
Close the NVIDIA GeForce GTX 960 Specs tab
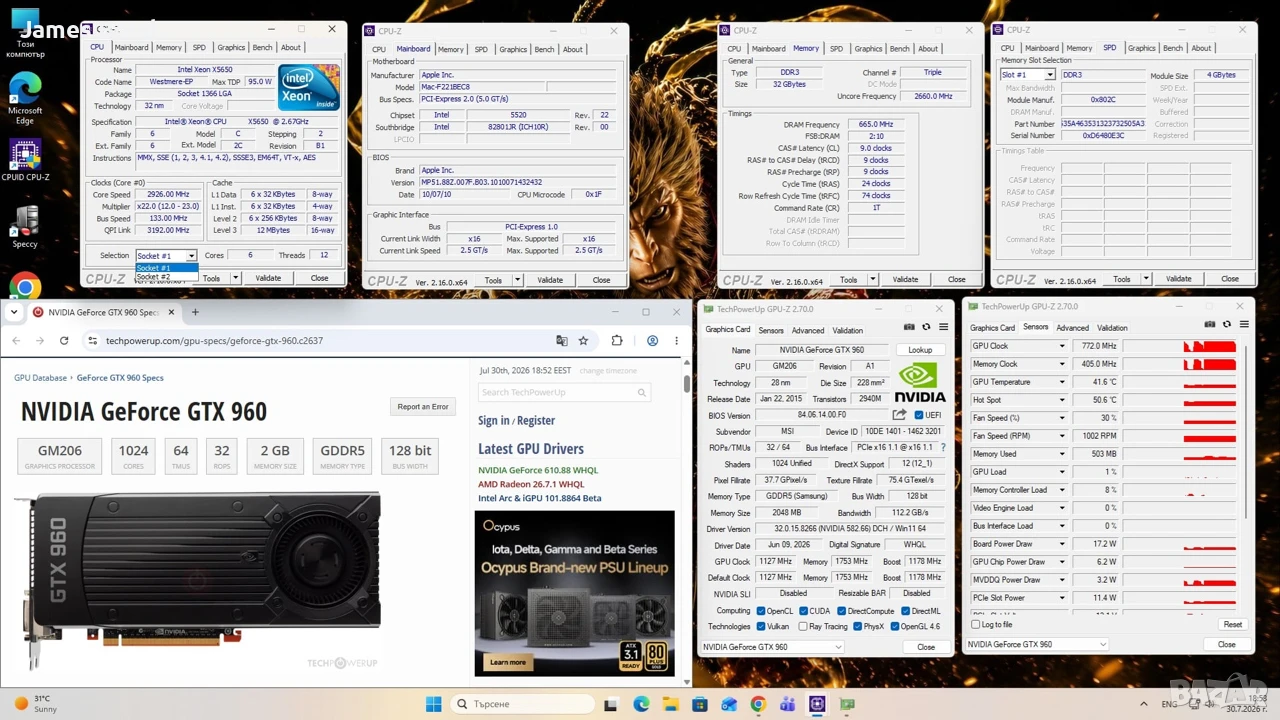pos(171,312)
